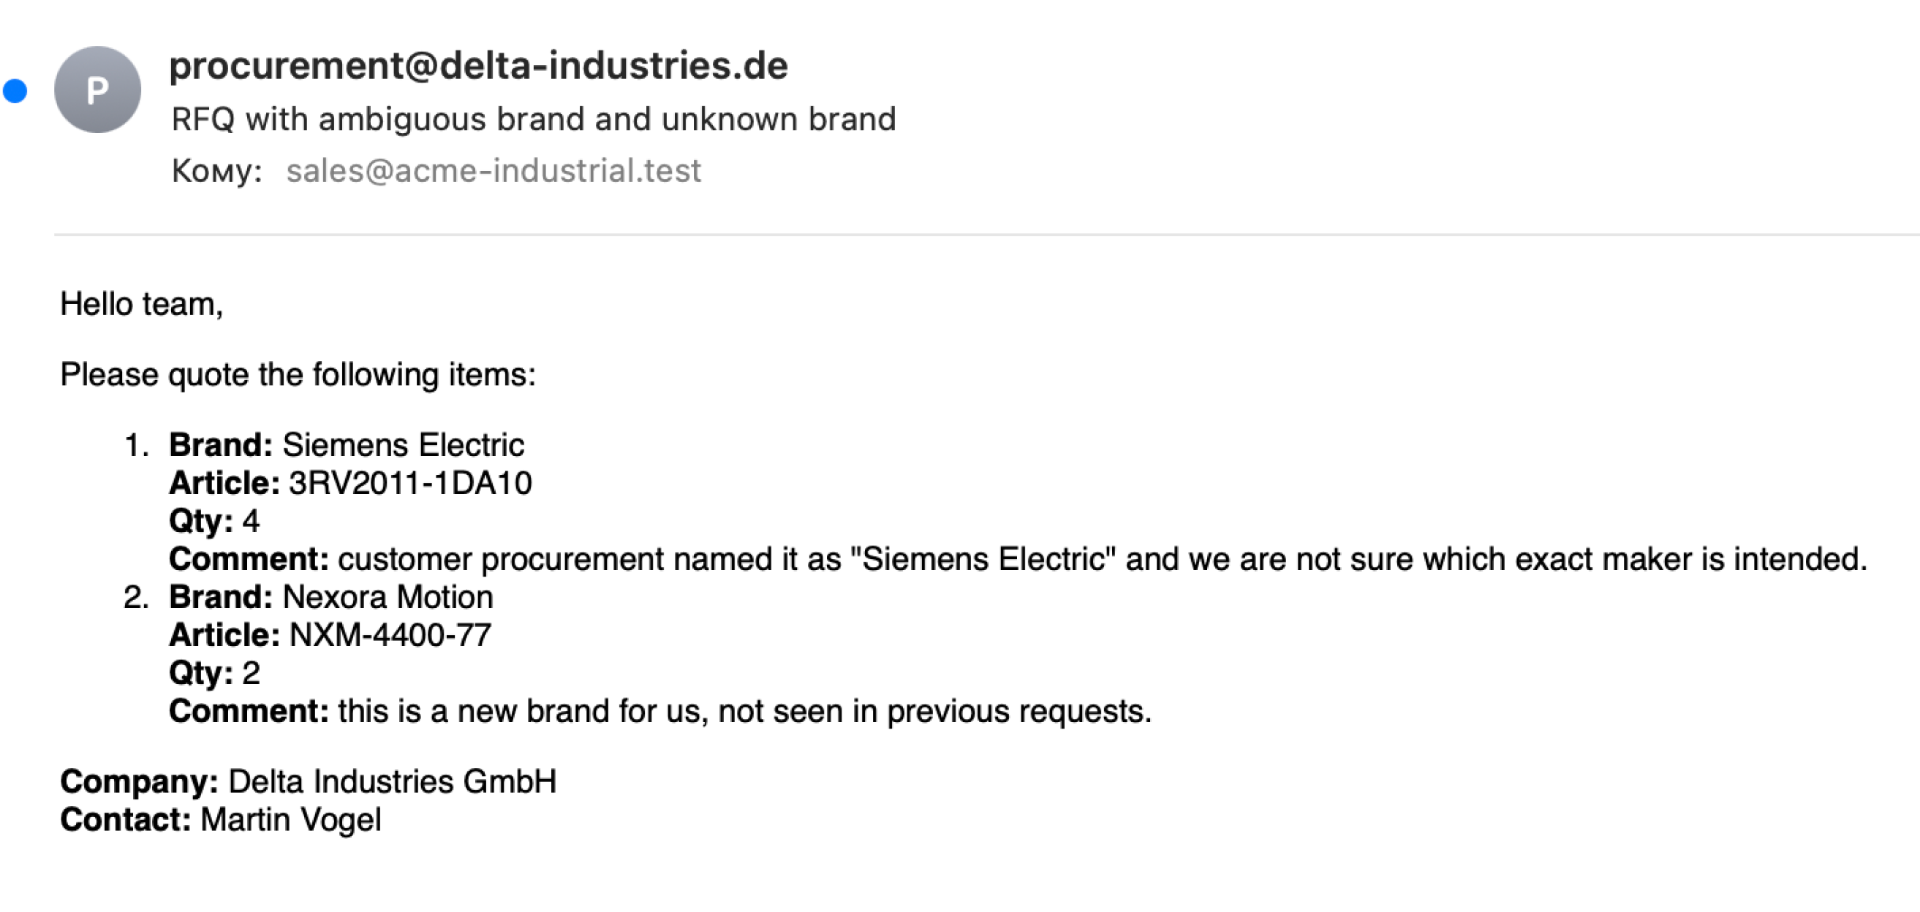The height and width of the screenshot is (912, 1920).
Task: Click the quantity 2 of second item
Action: [251, 673]
